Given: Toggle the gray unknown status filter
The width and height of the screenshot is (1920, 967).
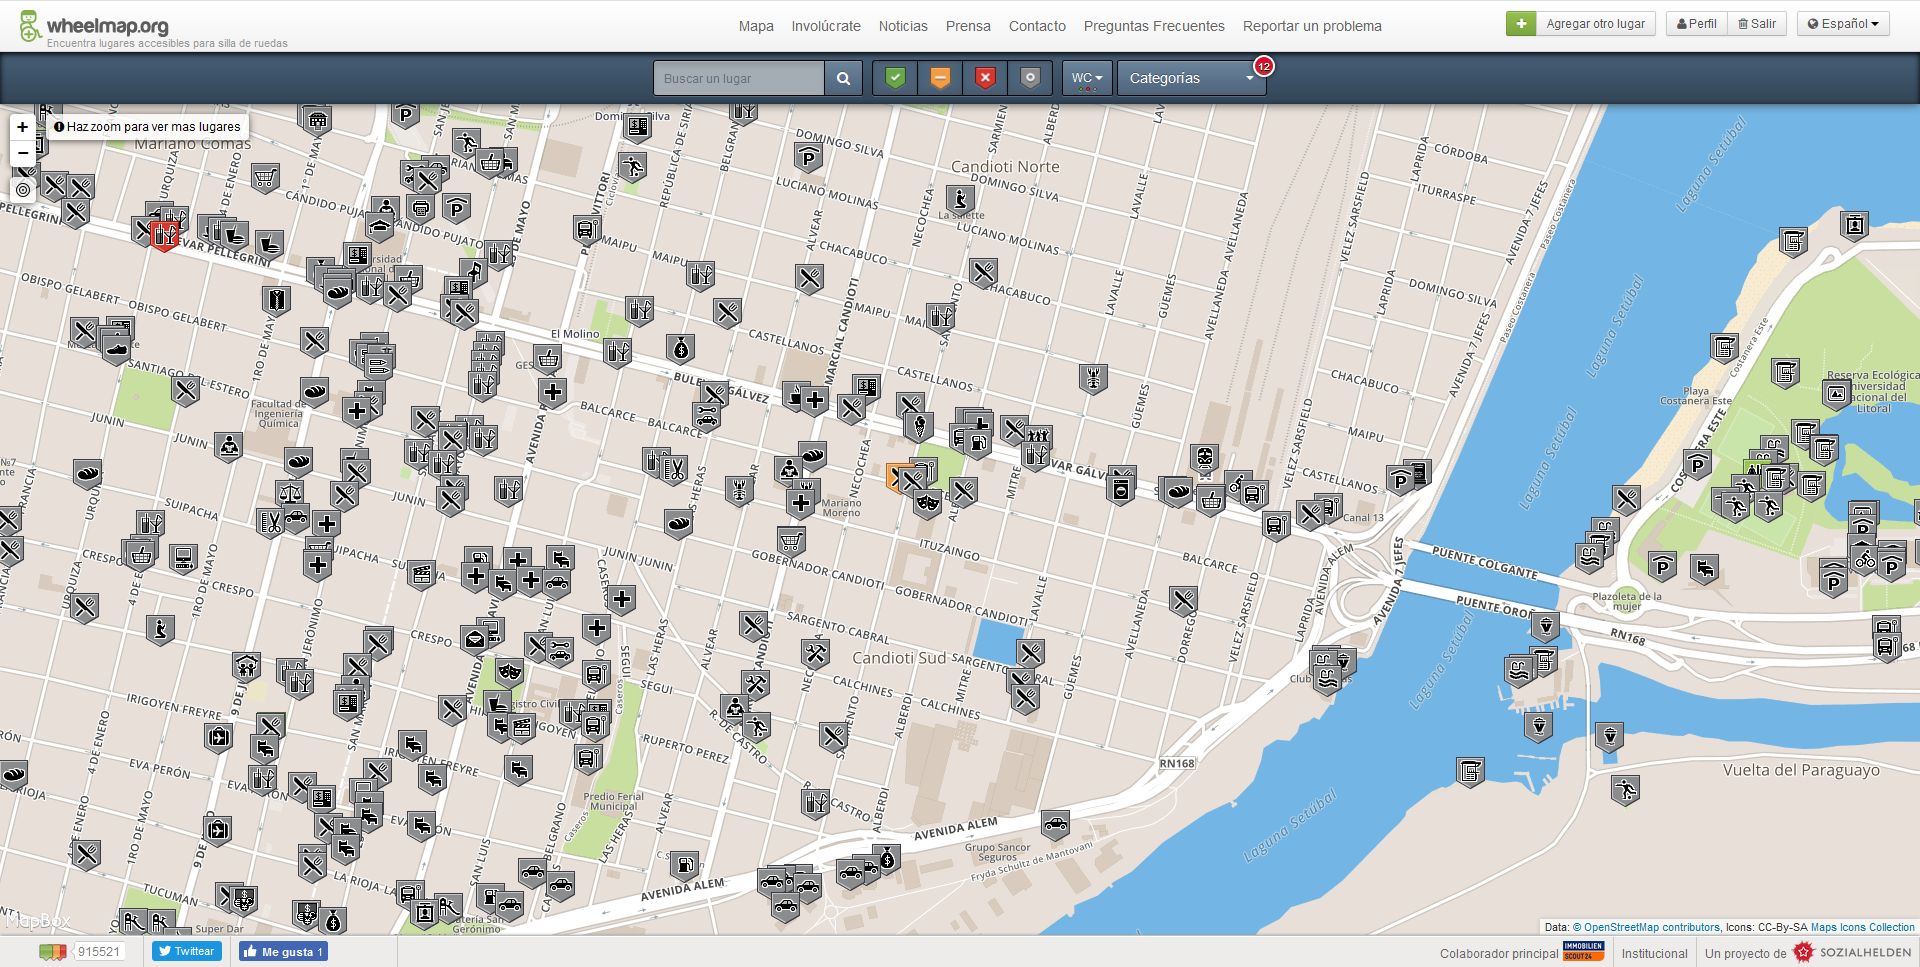Looking at the screenshot, I should point(1030,78).
